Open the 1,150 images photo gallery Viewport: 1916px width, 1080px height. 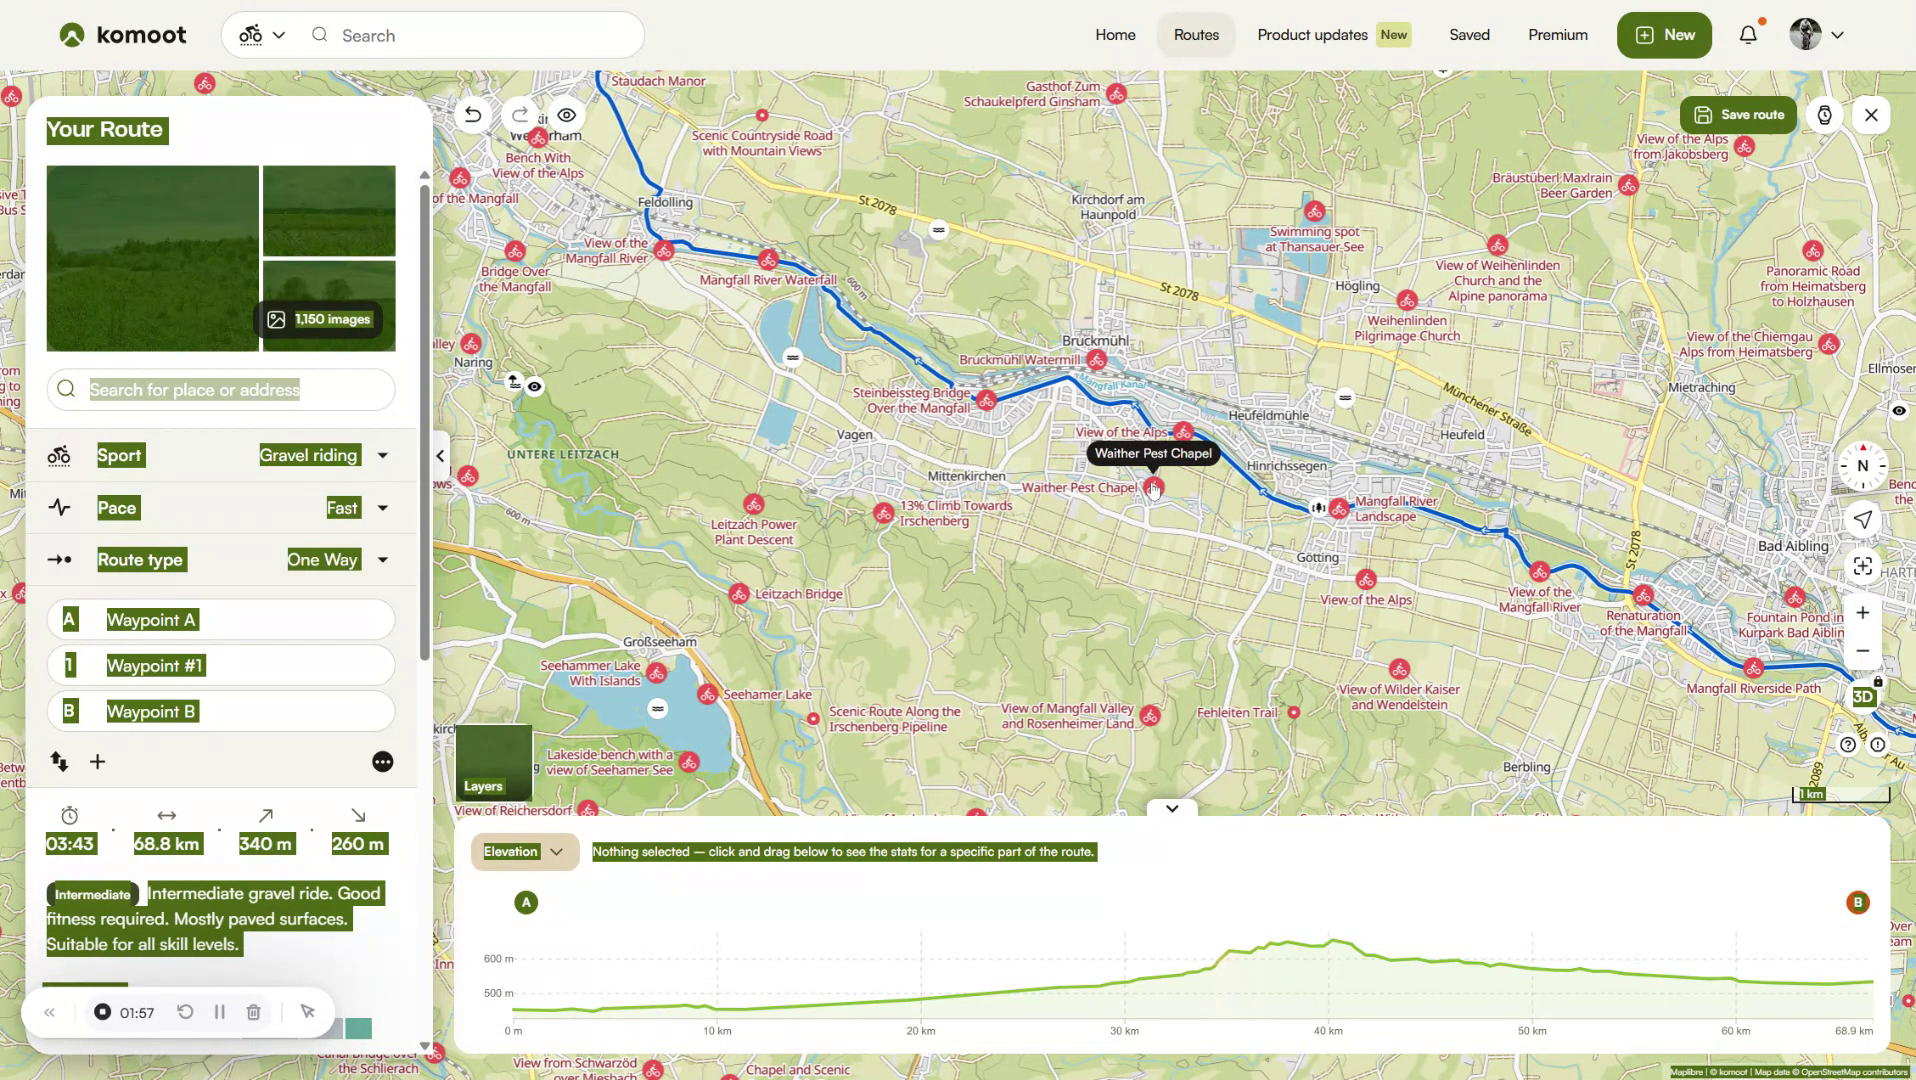[321, 319]
